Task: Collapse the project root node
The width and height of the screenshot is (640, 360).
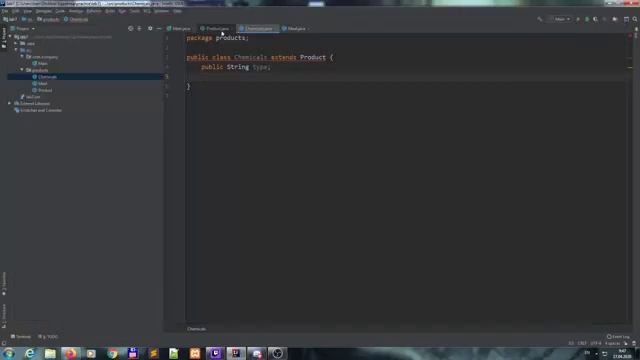Action: 10,36
